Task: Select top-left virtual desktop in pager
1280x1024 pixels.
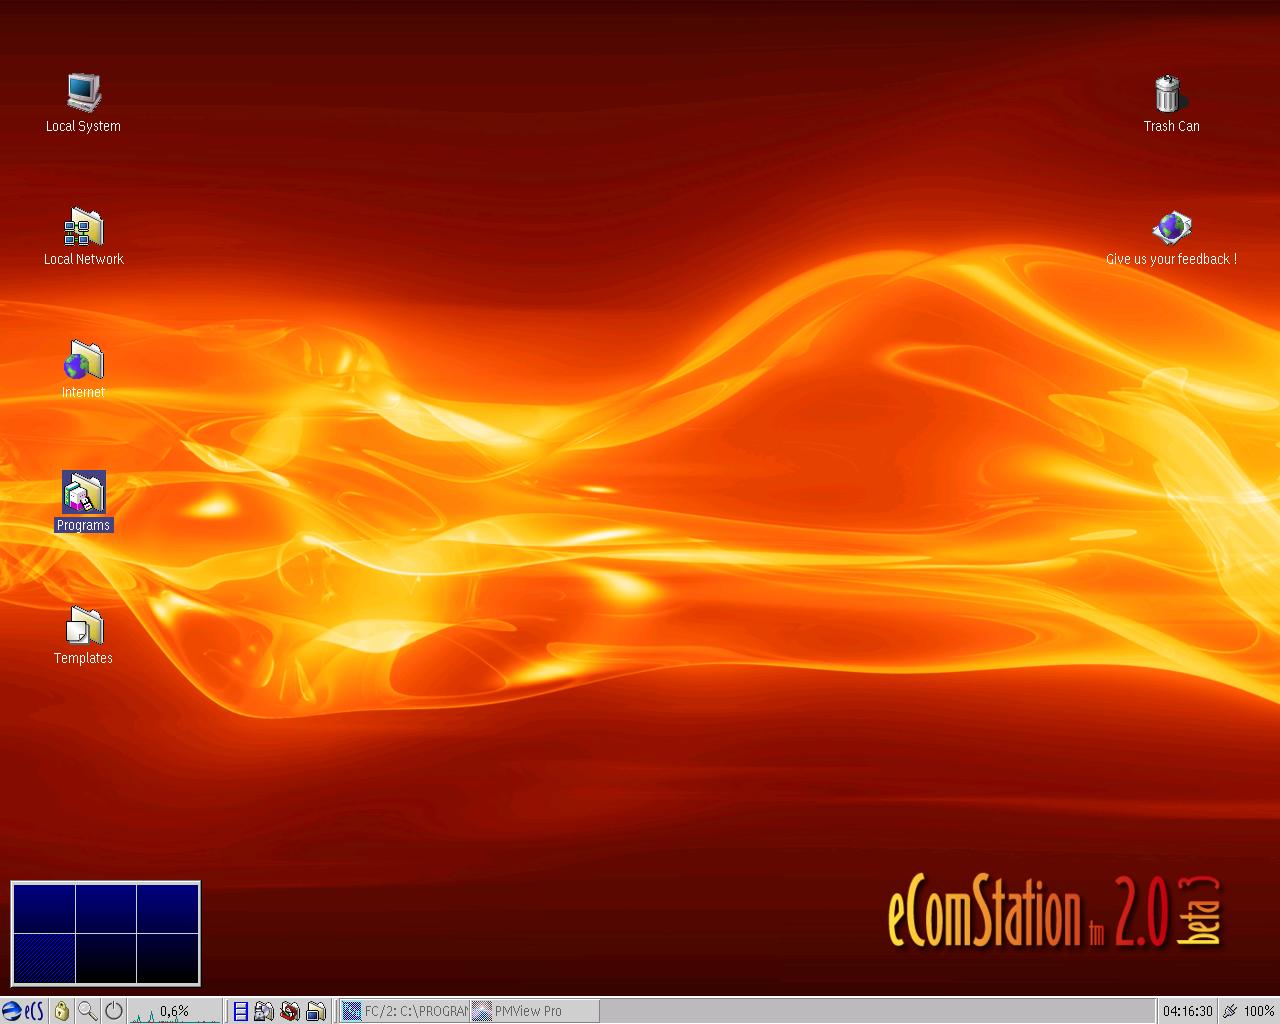Action: (44, 908)
